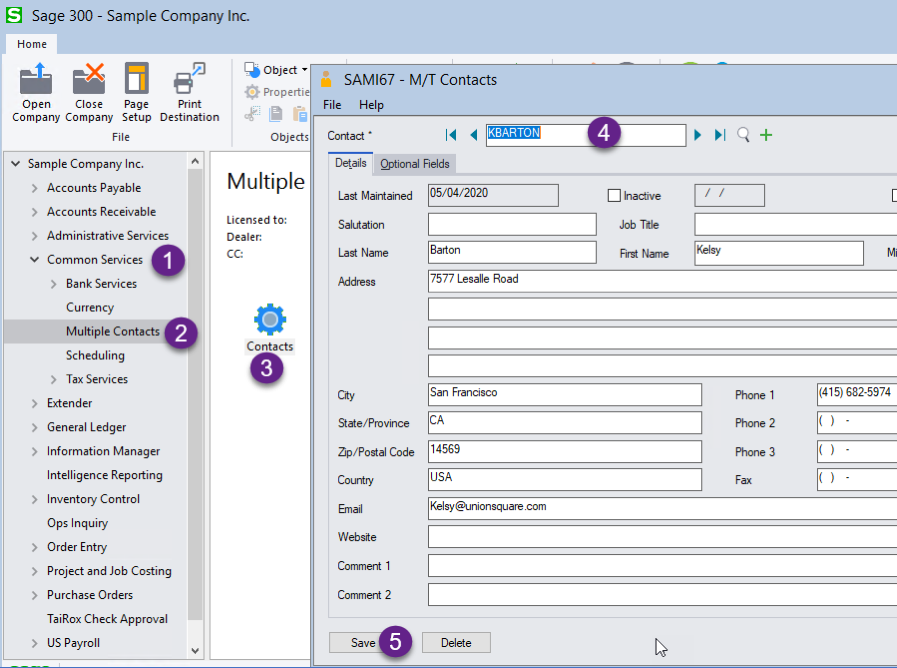Image resolution: width=897 pixels, height=668 pixels.
Task: Click the Phone 1 field
Action: point(857,395)
